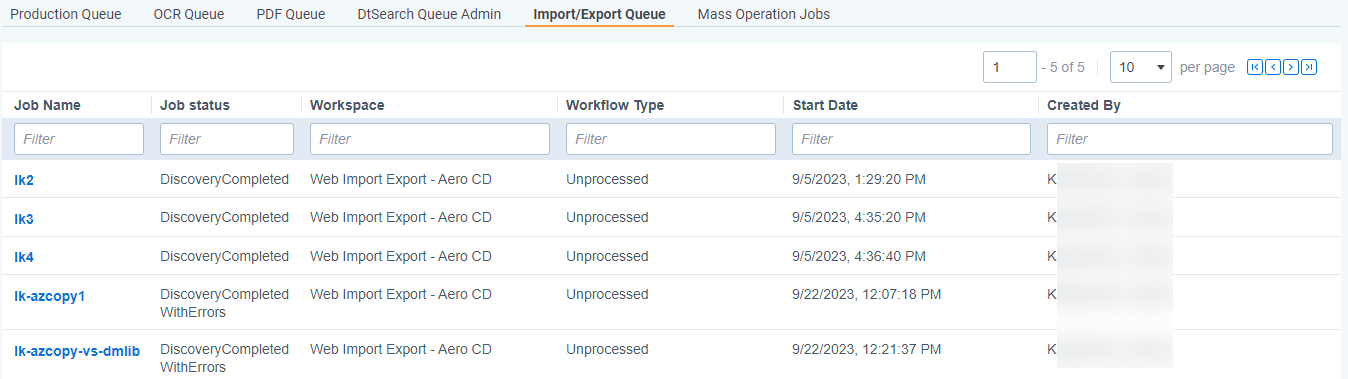Click the Created By filter field

point(1190,139)
